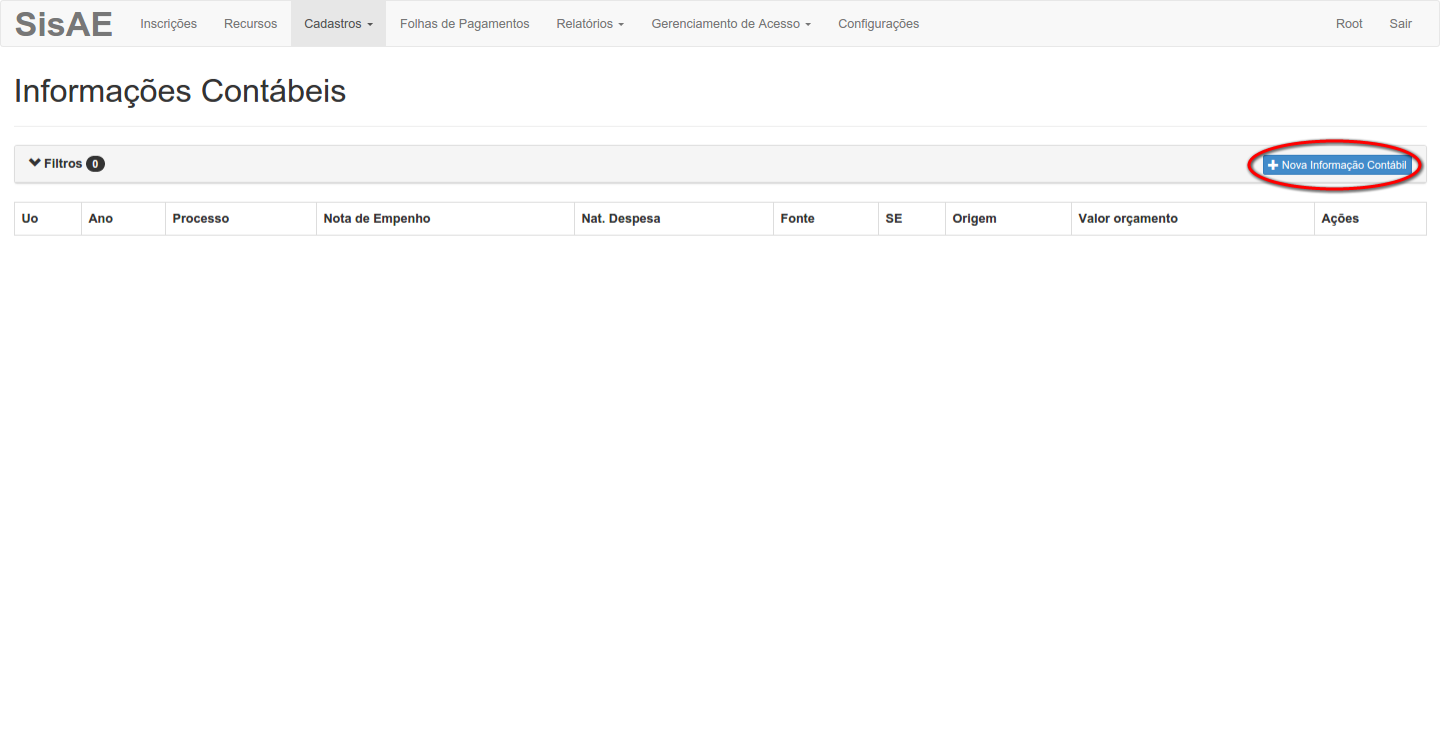
Task: Click the SE column header
Action: (x=912, y=219)
